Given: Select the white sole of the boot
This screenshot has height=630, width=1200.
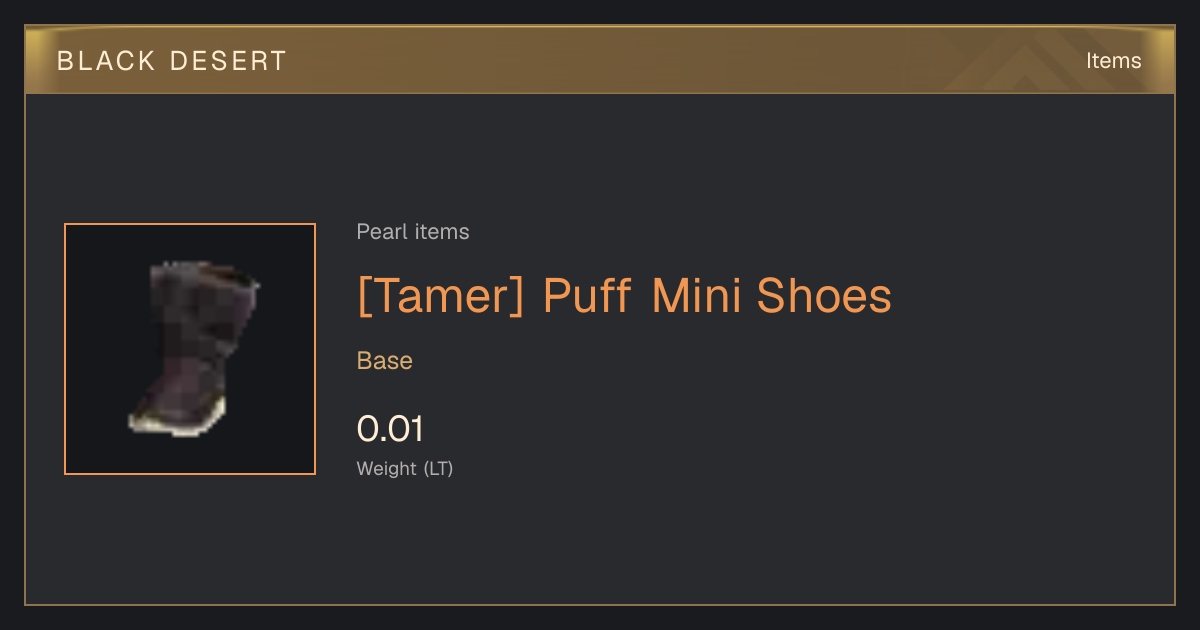Looking at the screenshot, I should (180, 423).
